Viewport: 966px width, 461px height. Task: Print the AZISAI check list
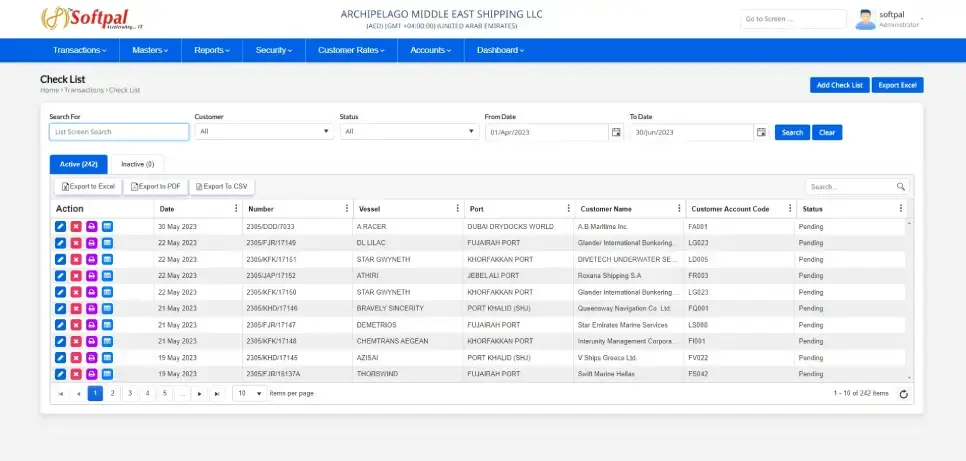coord(92,357)
